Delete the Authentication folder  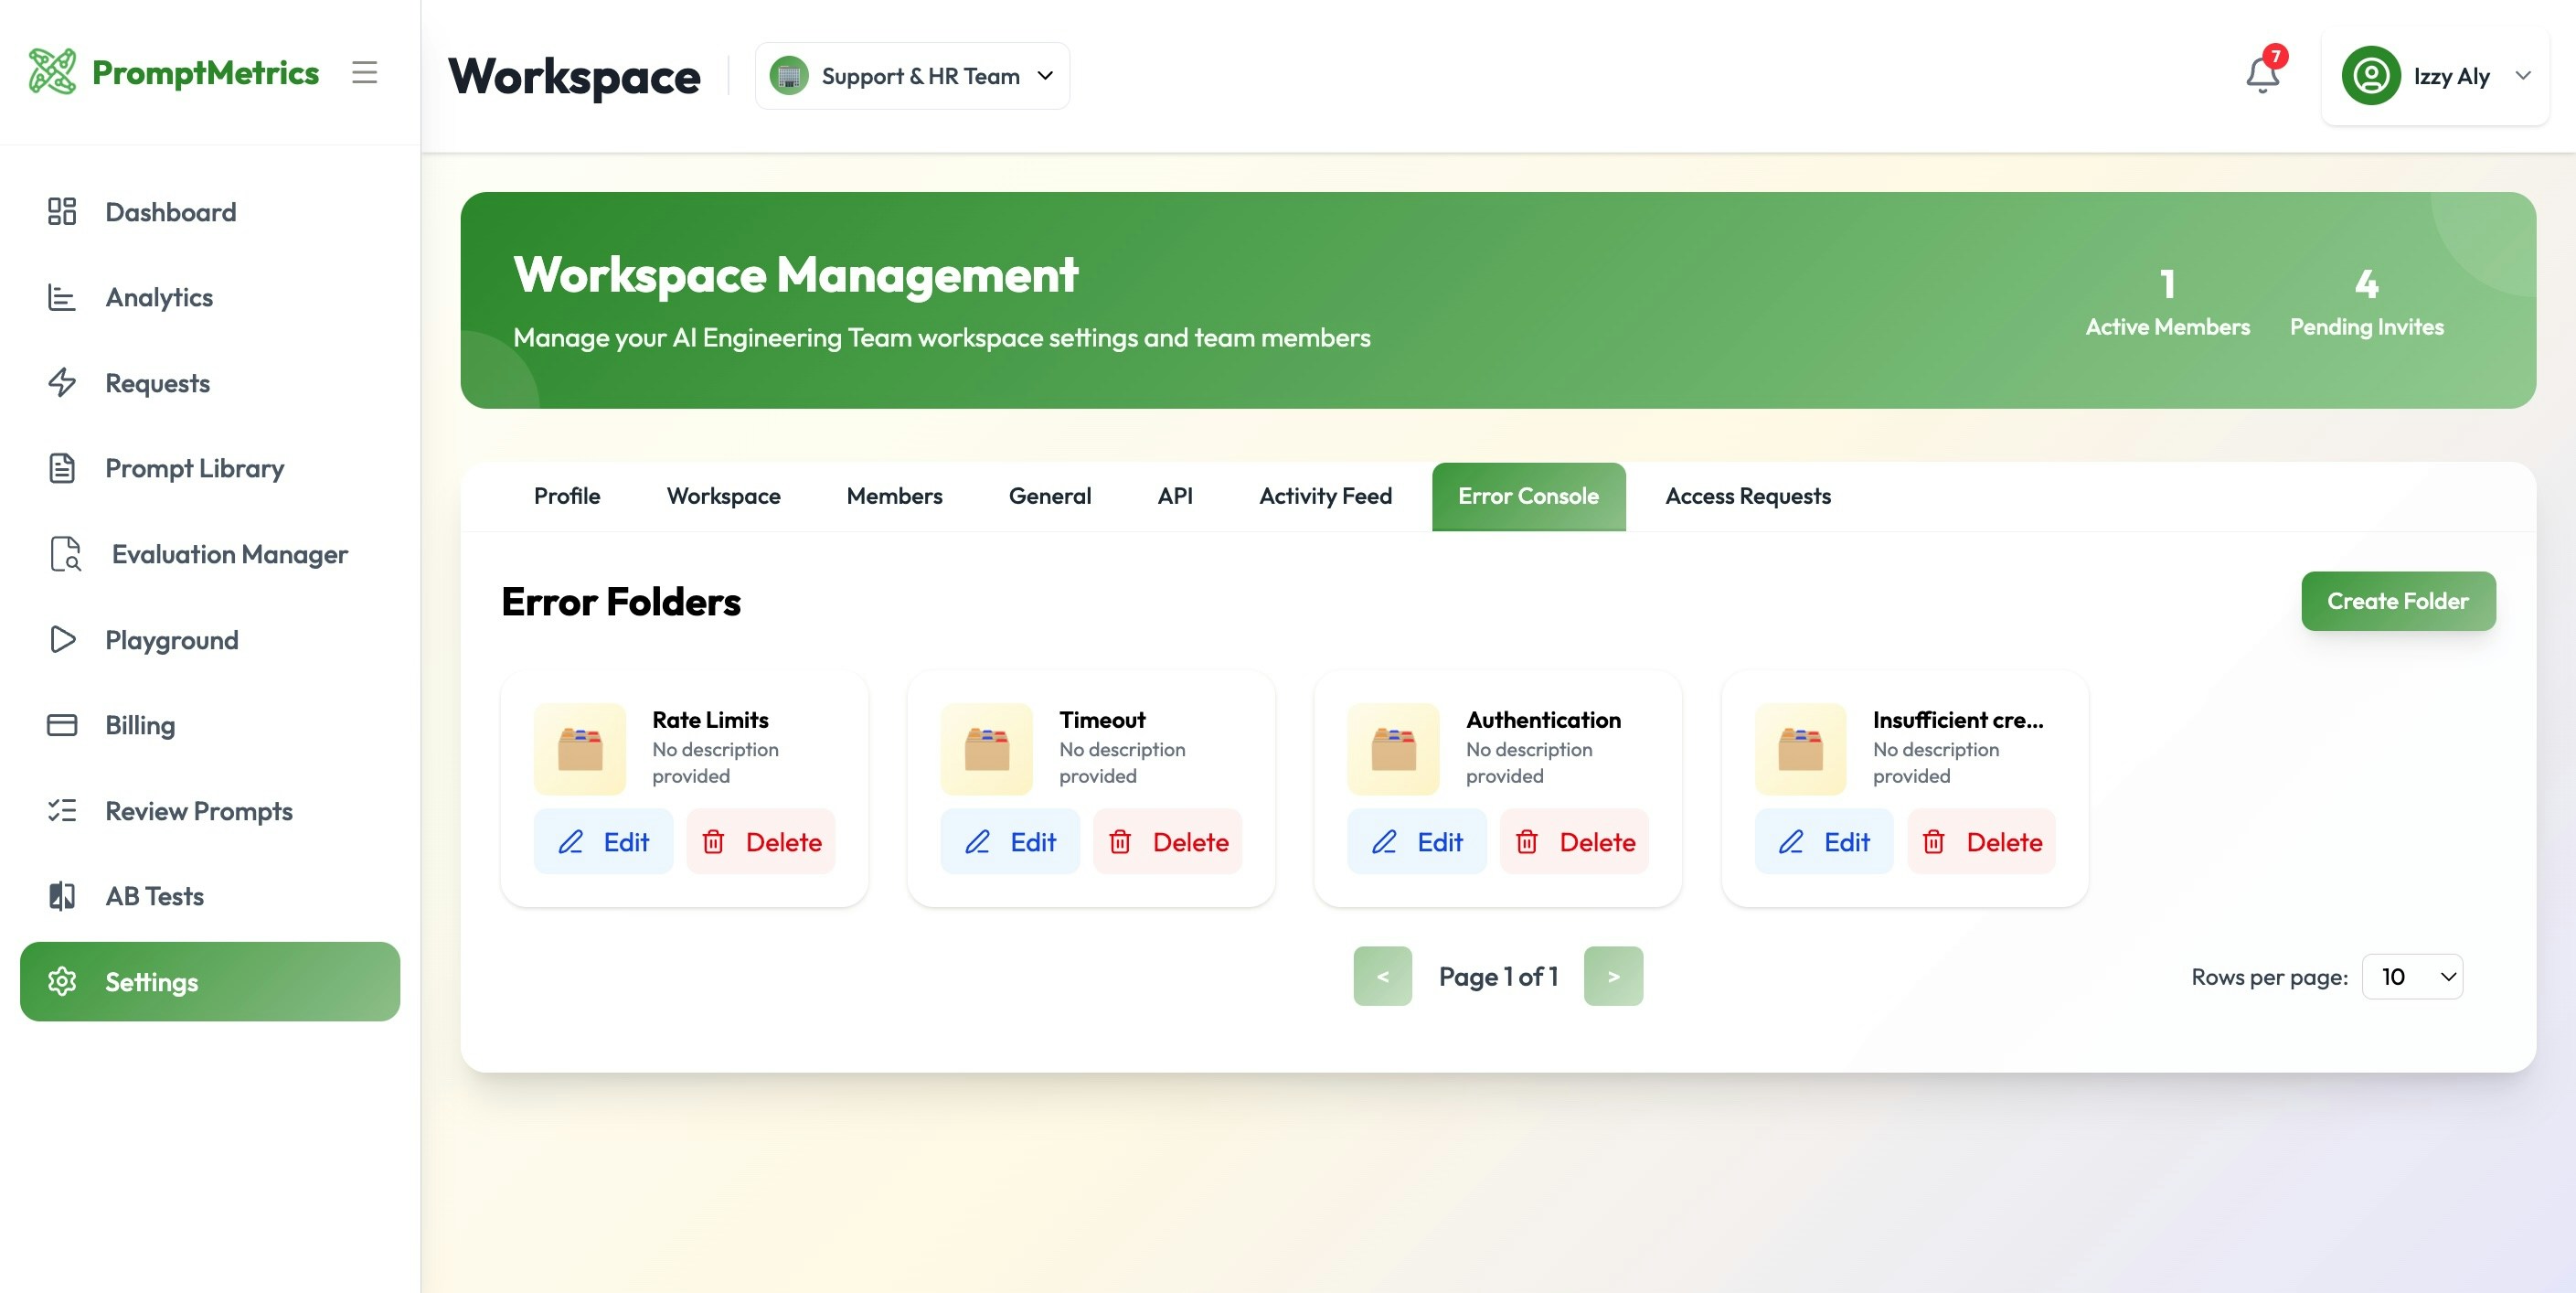tap(1574, 842)
